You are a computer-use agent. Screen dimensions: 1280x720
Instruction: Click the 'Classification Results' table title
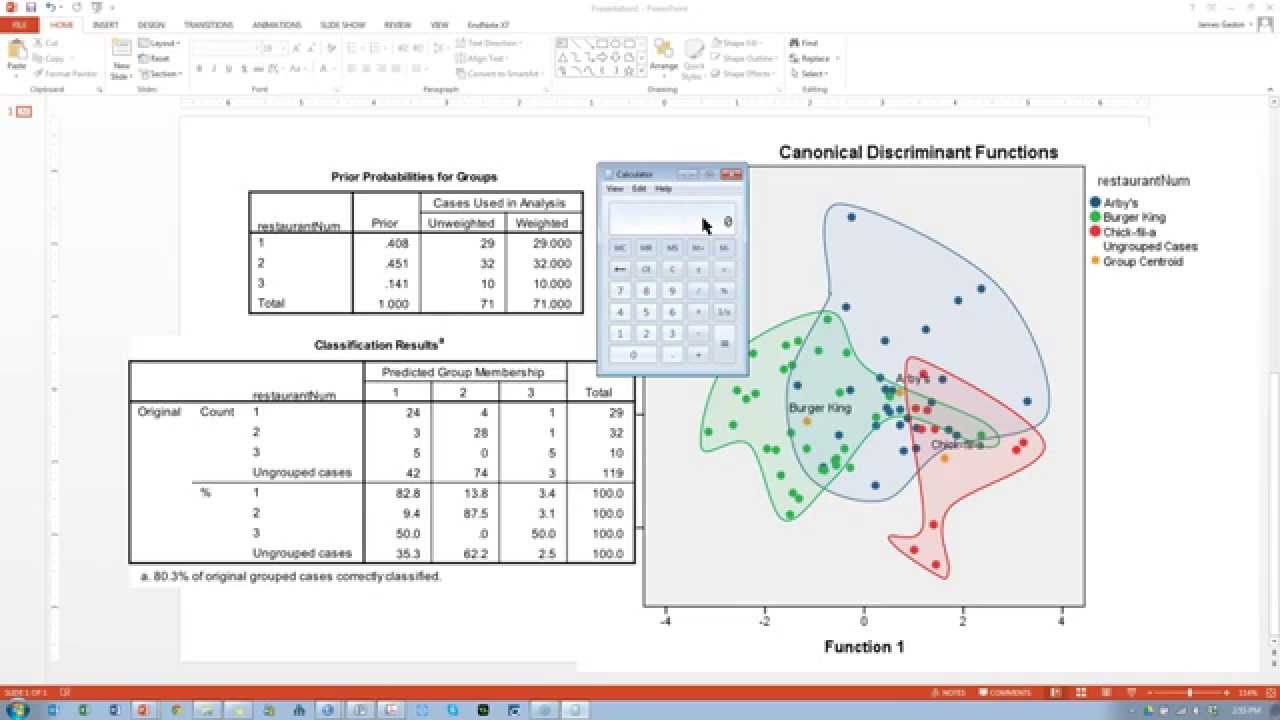[x=379, y=345]
